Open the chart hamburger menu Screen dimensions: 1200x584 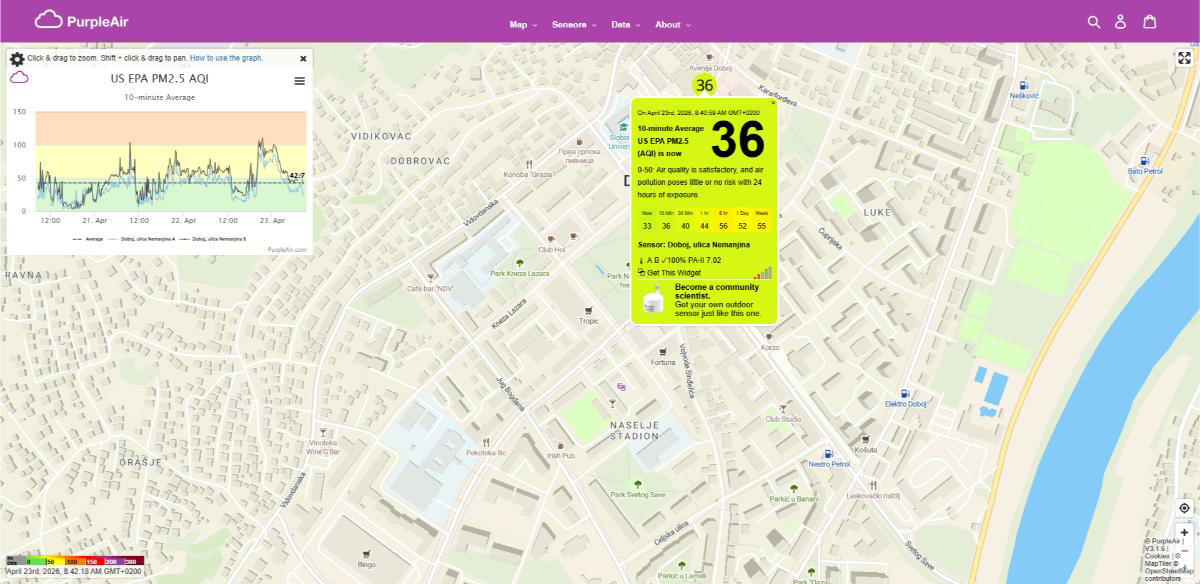(299, 81)
